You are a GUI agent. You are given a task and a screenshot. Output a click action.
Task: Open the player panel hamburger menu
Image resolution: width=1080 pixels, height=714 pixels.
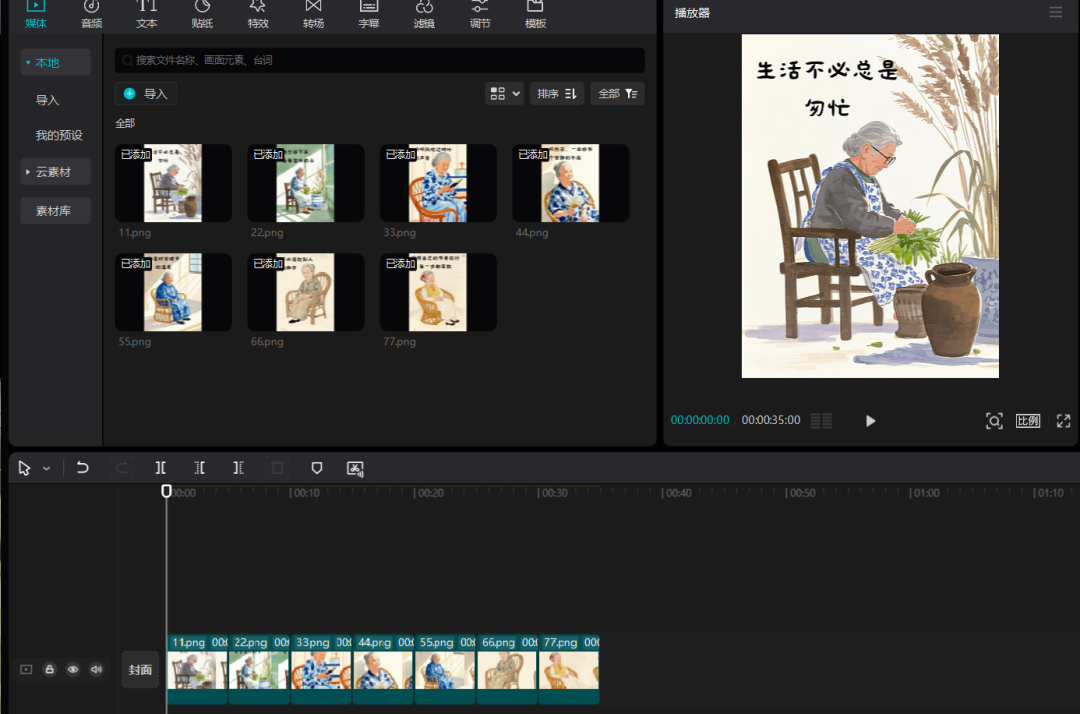click(1055, 12)
